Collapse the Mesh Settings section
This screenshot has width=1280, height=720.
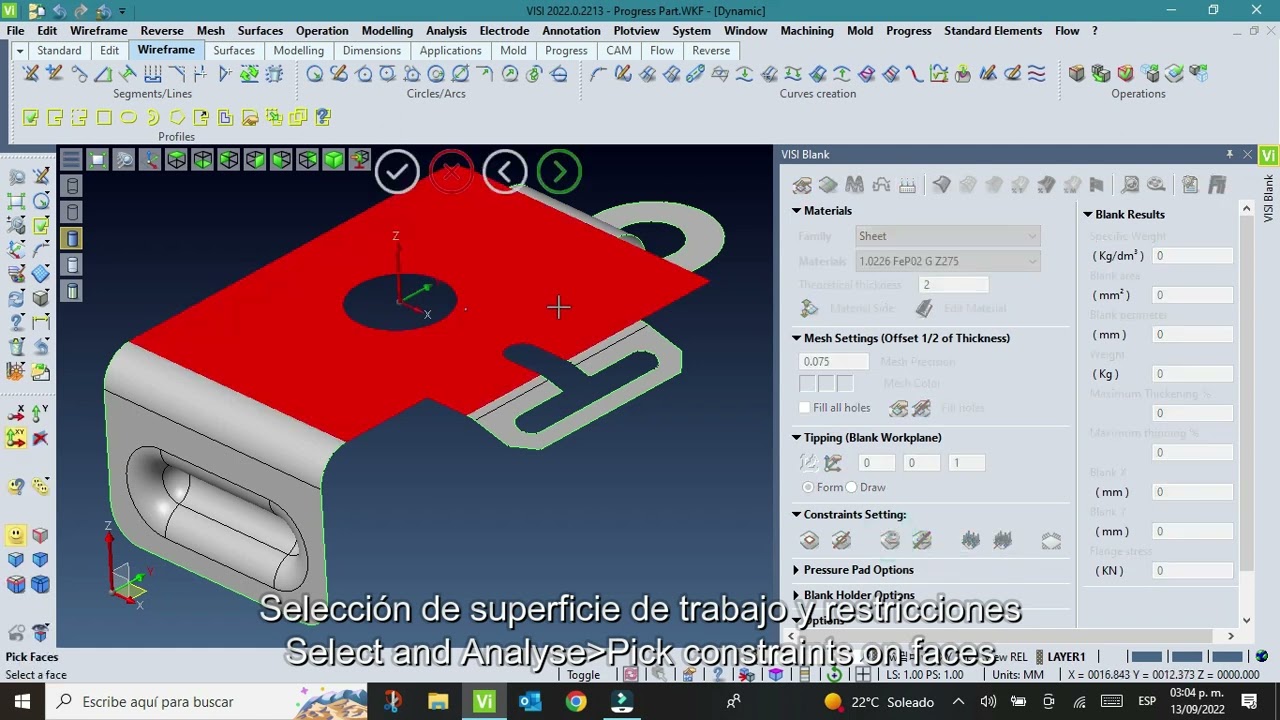[797, 338]
